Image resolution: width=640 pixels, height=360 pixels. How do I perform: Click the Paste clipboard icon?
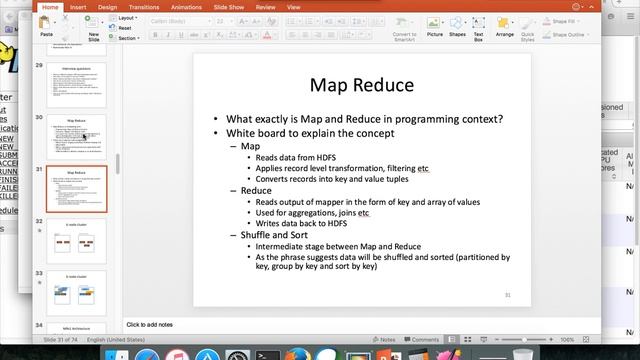44,22
